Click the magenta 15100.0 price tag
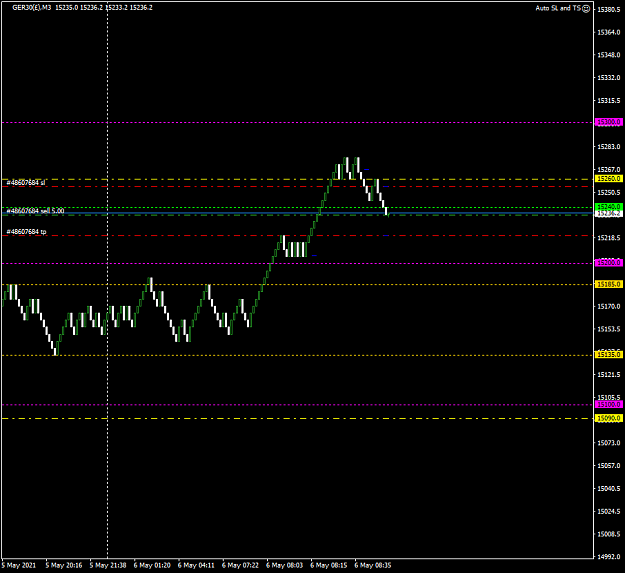 click(609, 404)
